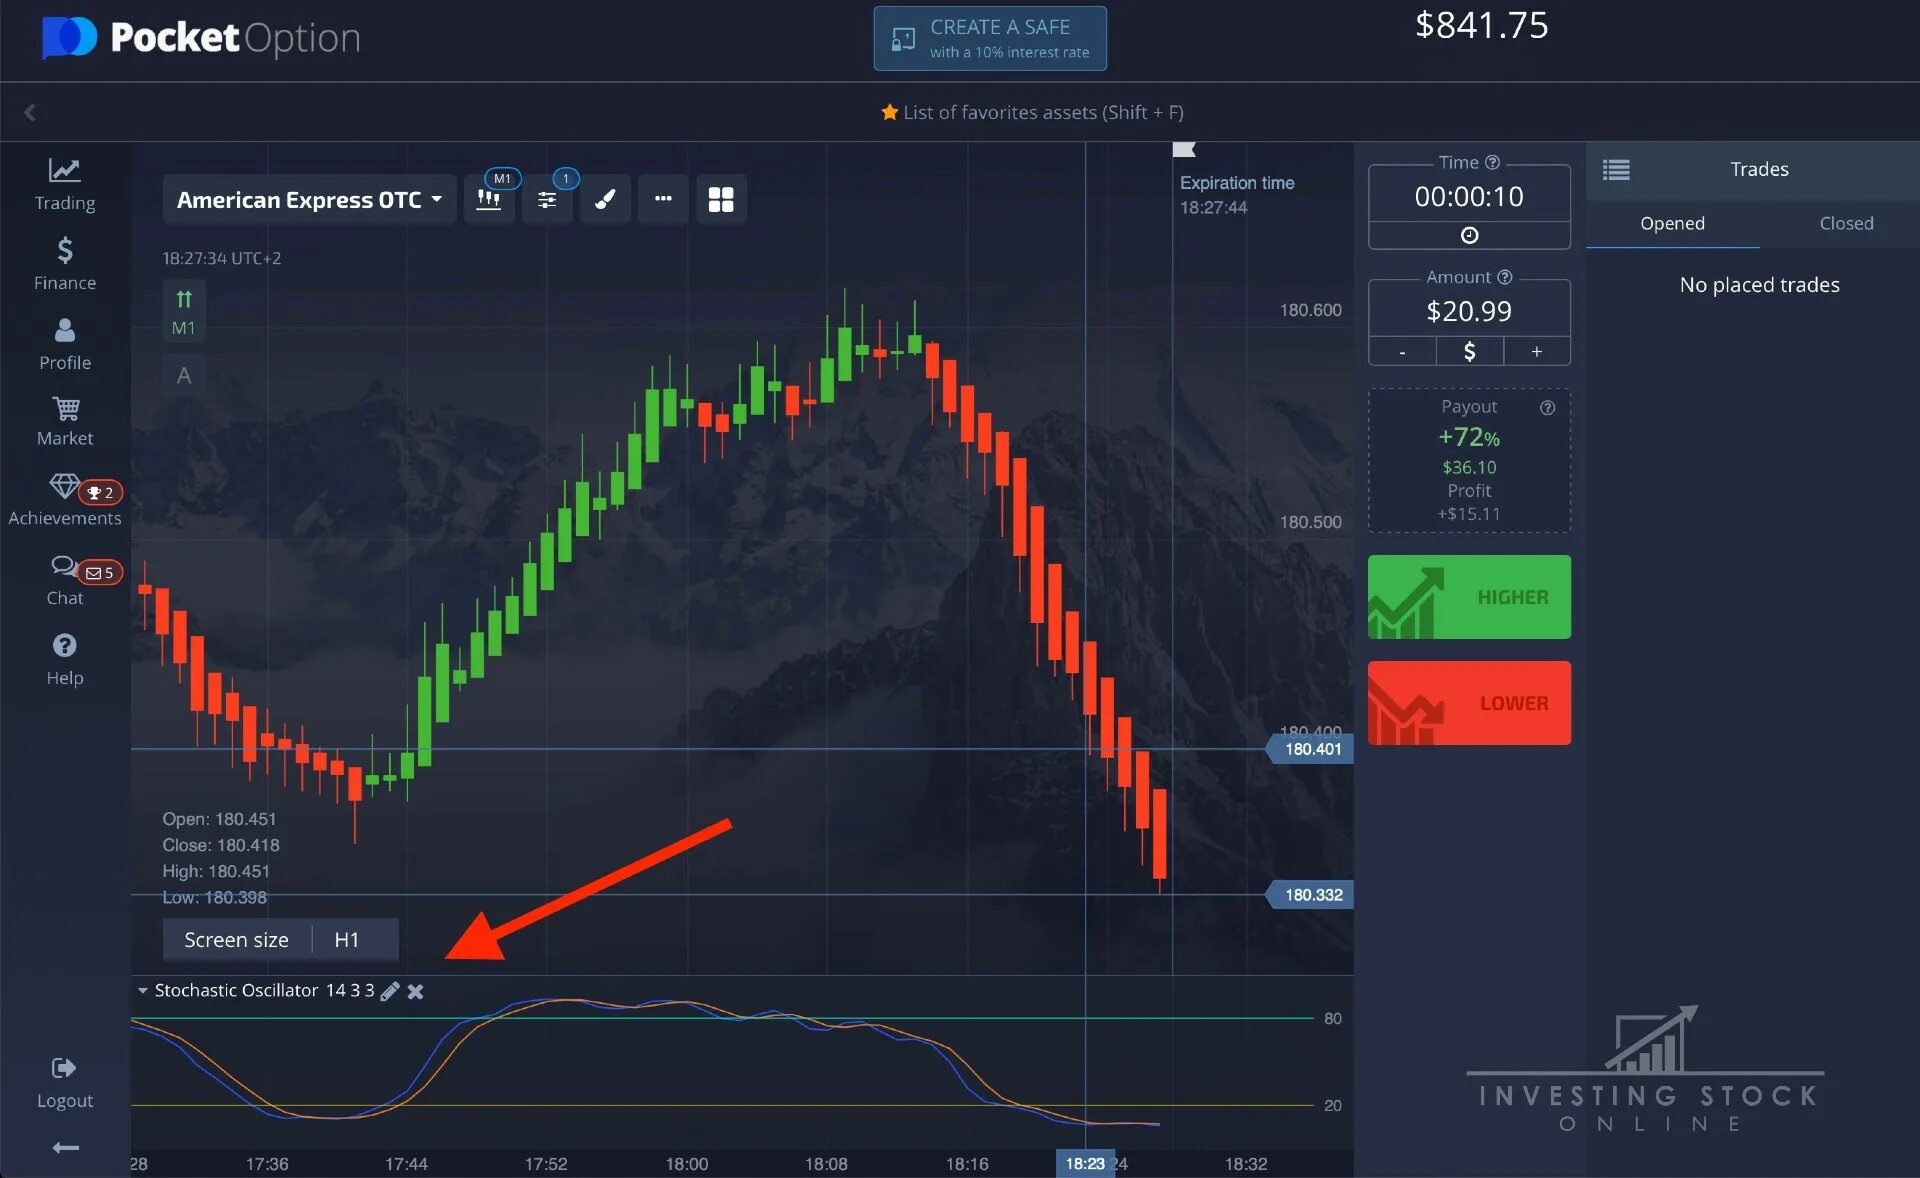The height and width of the screenshot is (1178, 1920).
Task: Open the three dots more menu
Action: point(663,199)
